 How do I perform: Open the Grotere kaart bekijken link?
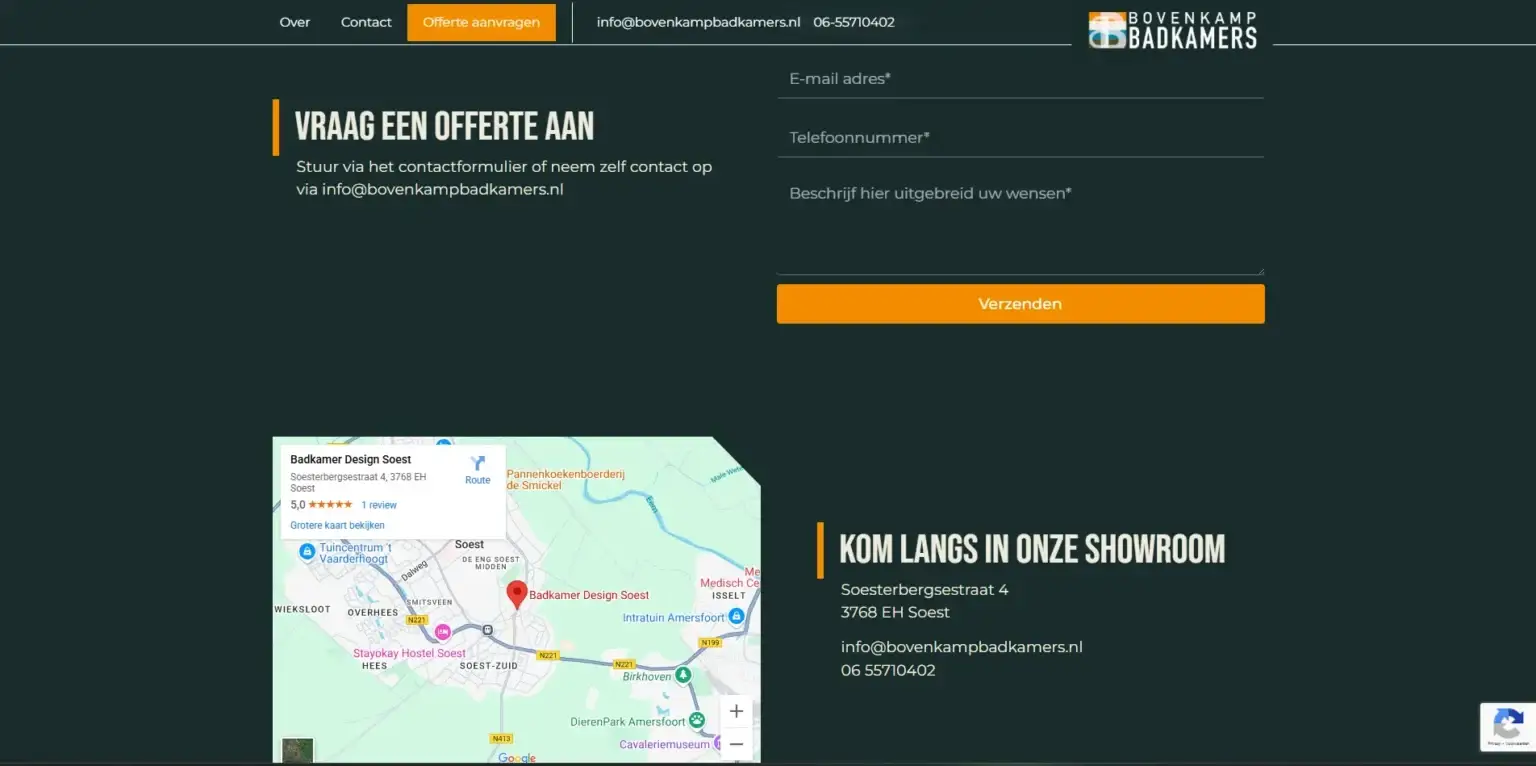coord(337,525)
